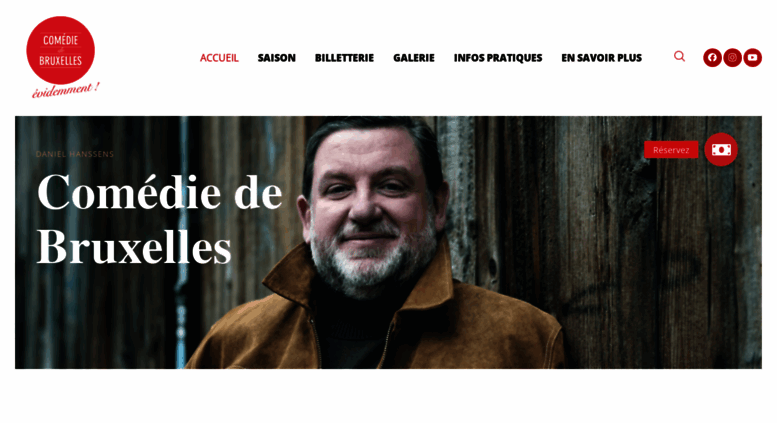Click the round ticket icon button

(x=721, y=150)
